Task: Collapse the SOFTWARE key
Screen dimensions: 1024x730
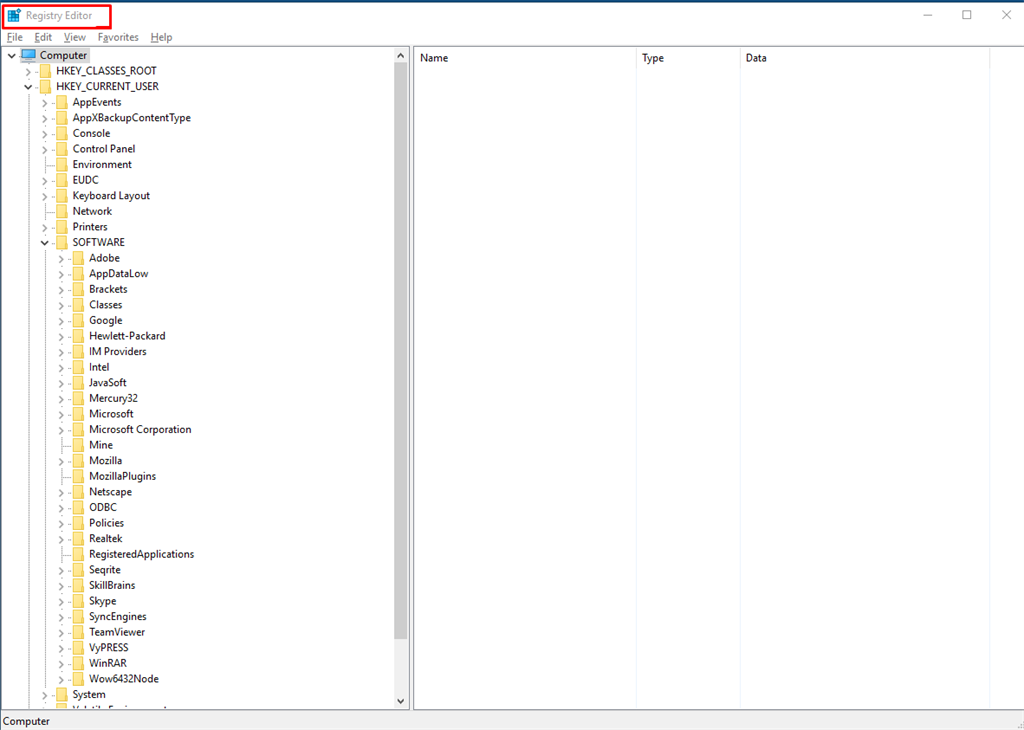Action: click(x=44, y=243)
